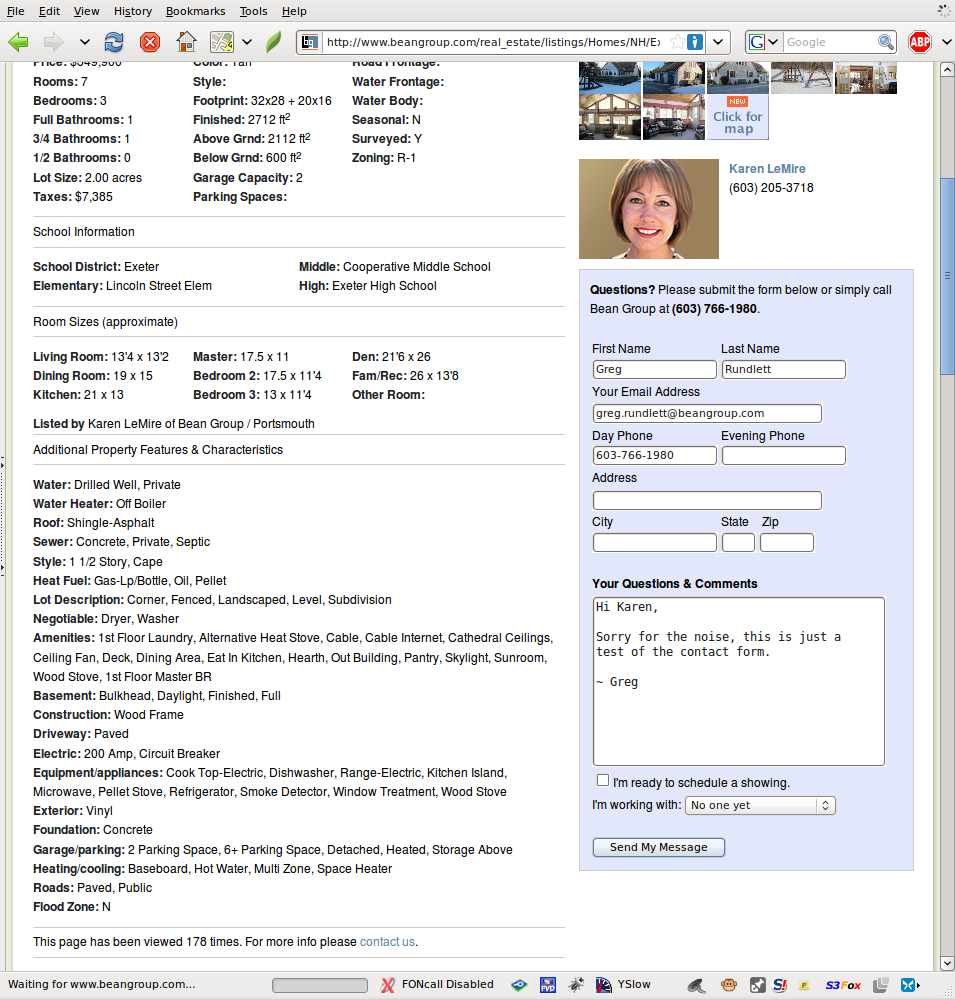Click the Google search box
This screenshot has height=999, width=955.
pyautogui.click(x=829, y=42)
